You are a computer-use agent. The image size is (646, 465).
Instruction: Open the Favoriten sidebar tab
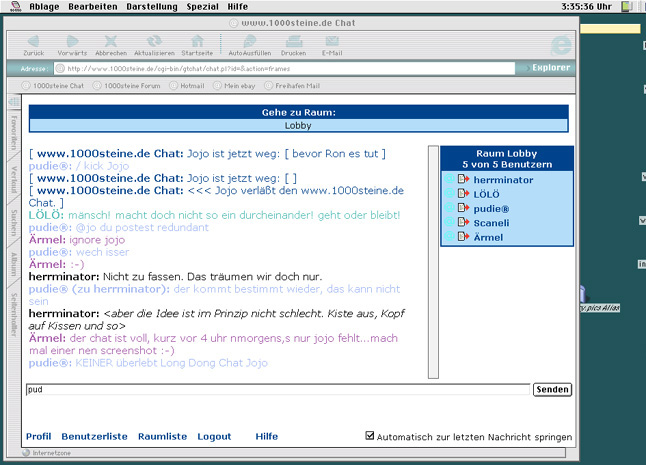tap(14, 132)
